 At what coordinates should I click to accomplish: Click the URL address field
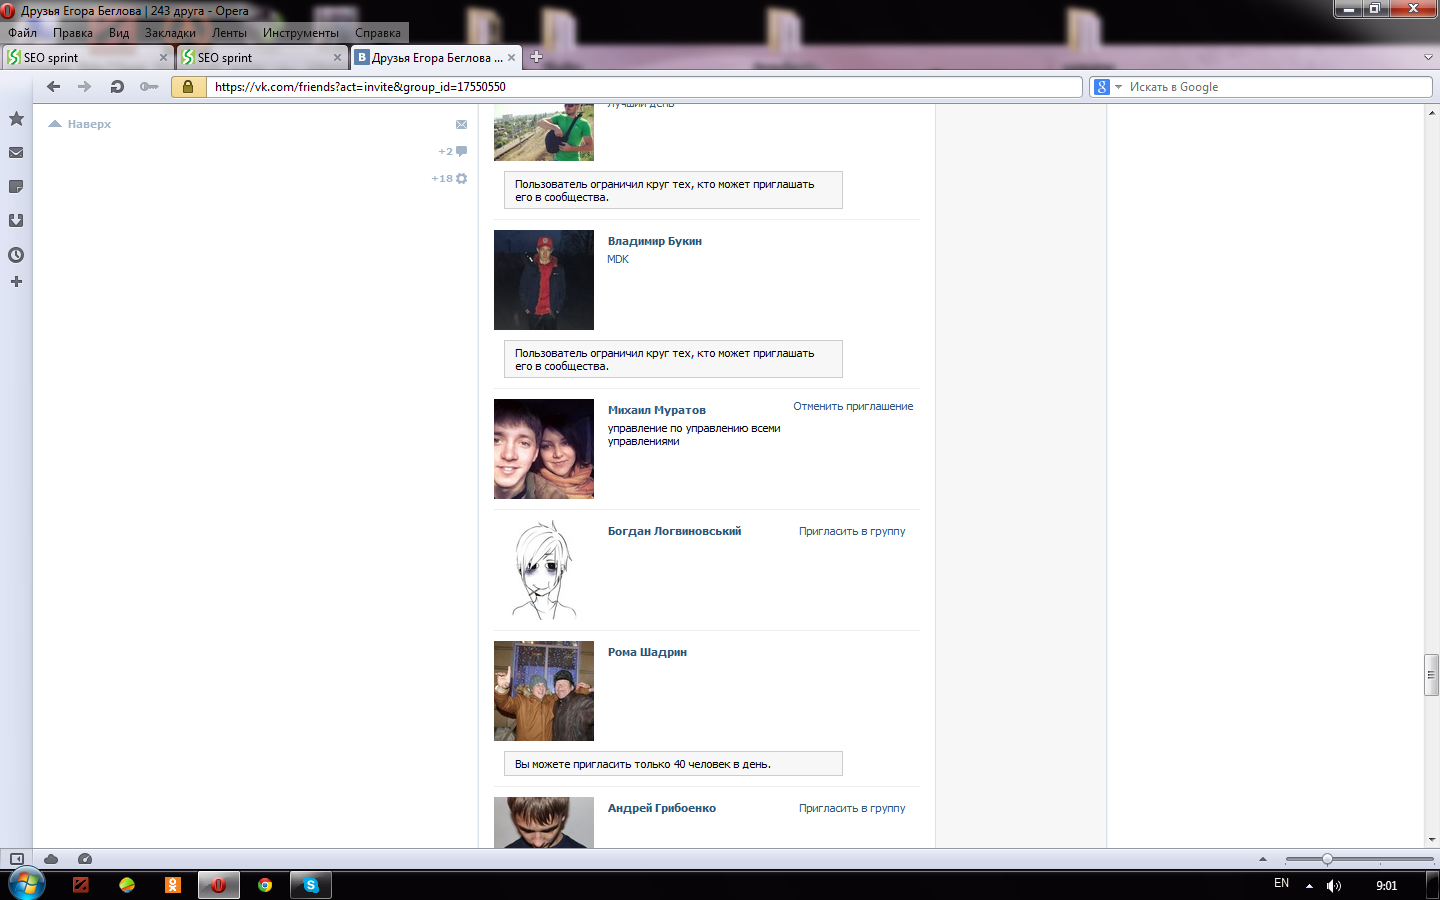point(644,87)
